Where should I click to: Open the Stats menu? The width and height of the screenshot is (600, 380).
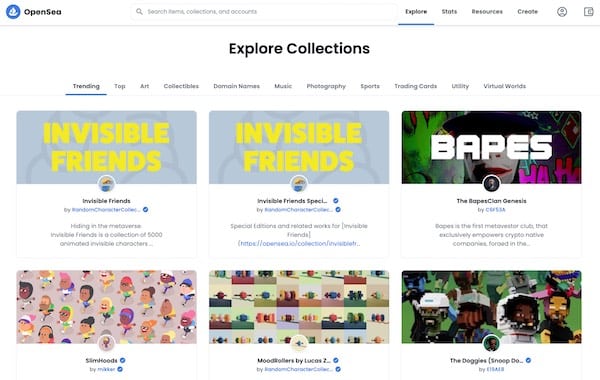pos(449,12)
